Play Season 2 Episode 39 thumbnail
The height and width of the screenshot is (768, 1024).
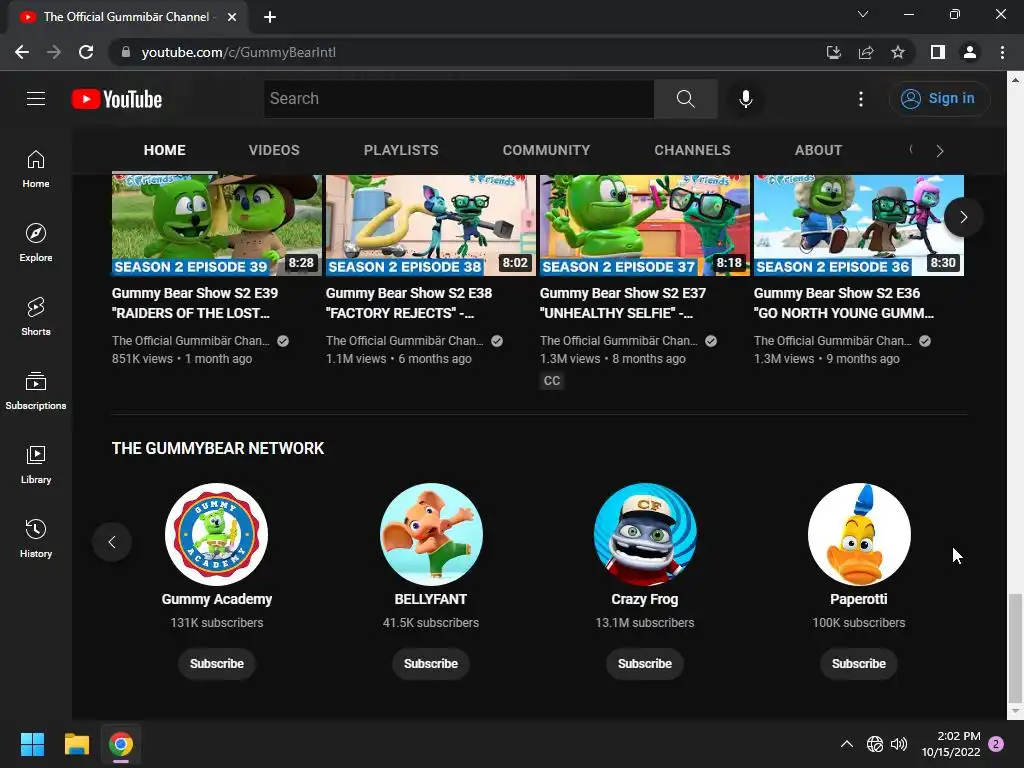(x=217, y=225)
